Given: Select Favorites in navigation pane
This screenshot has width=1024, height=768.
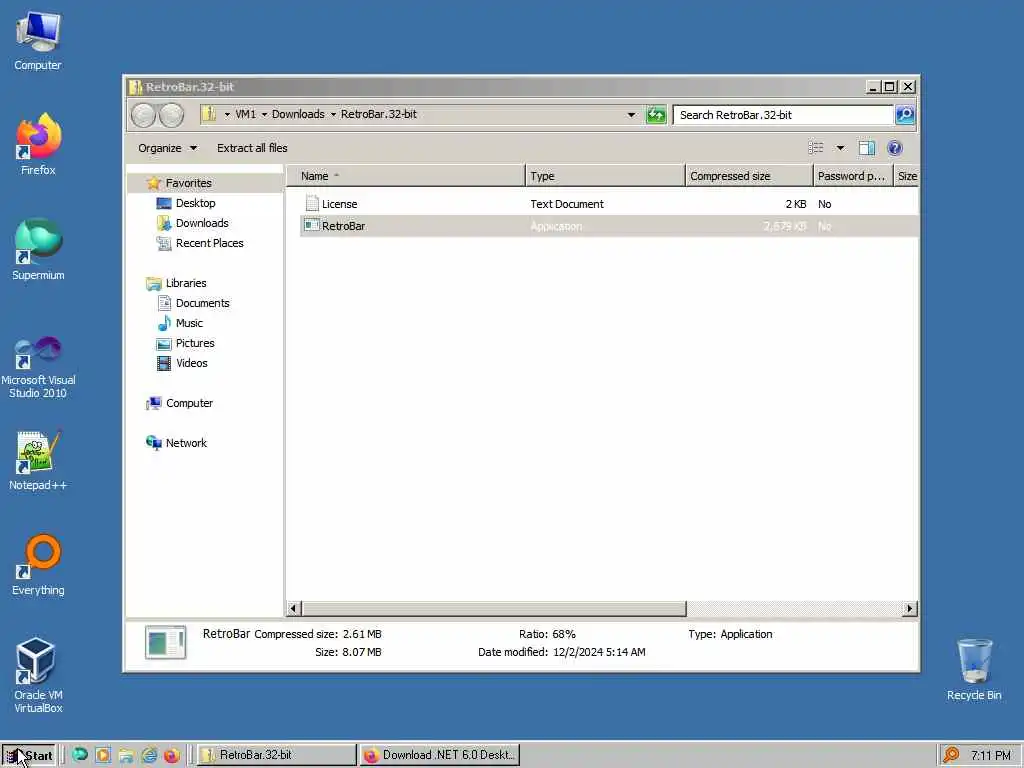Looking at the screenshot, I should 188,183.
